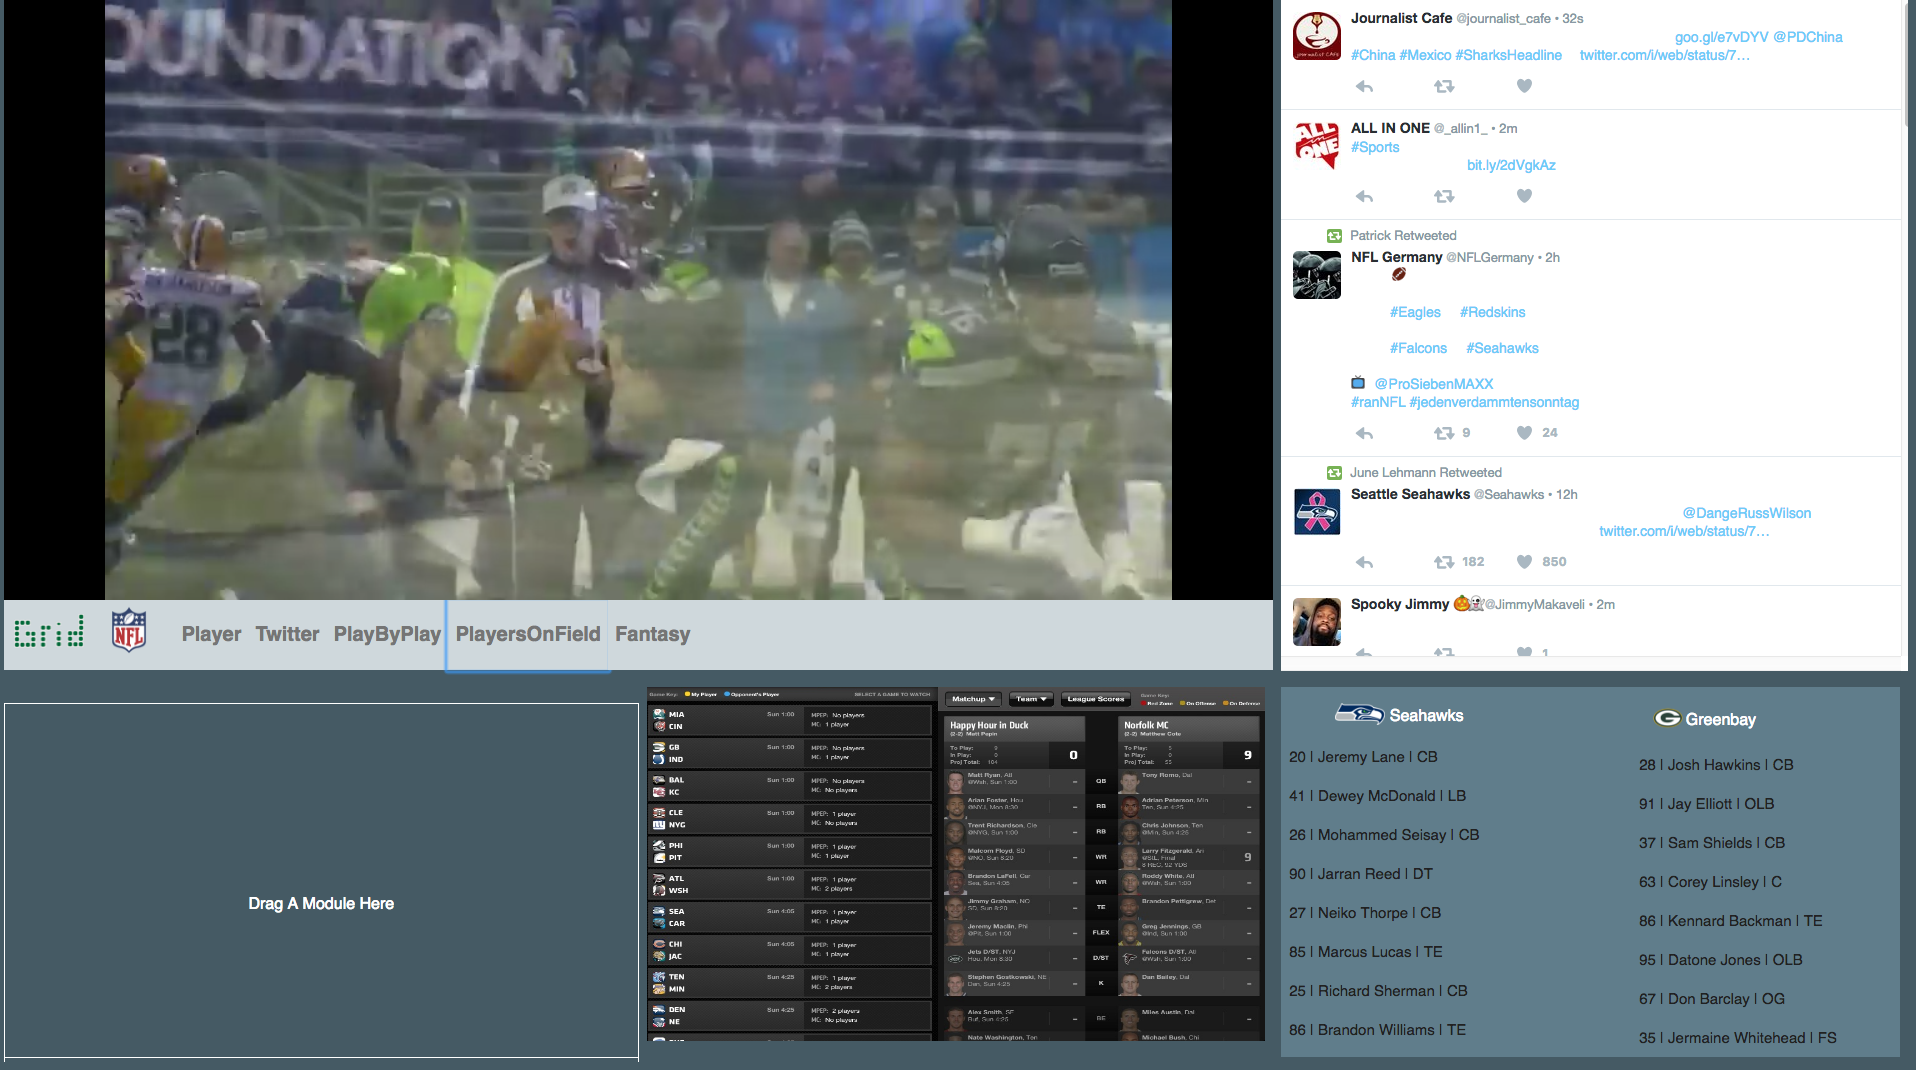The height and width of the screenshot is (1070, 1916).
Task: Click the Drag A Module Here area
Action: pyautogui.click(x=321, y=880)
